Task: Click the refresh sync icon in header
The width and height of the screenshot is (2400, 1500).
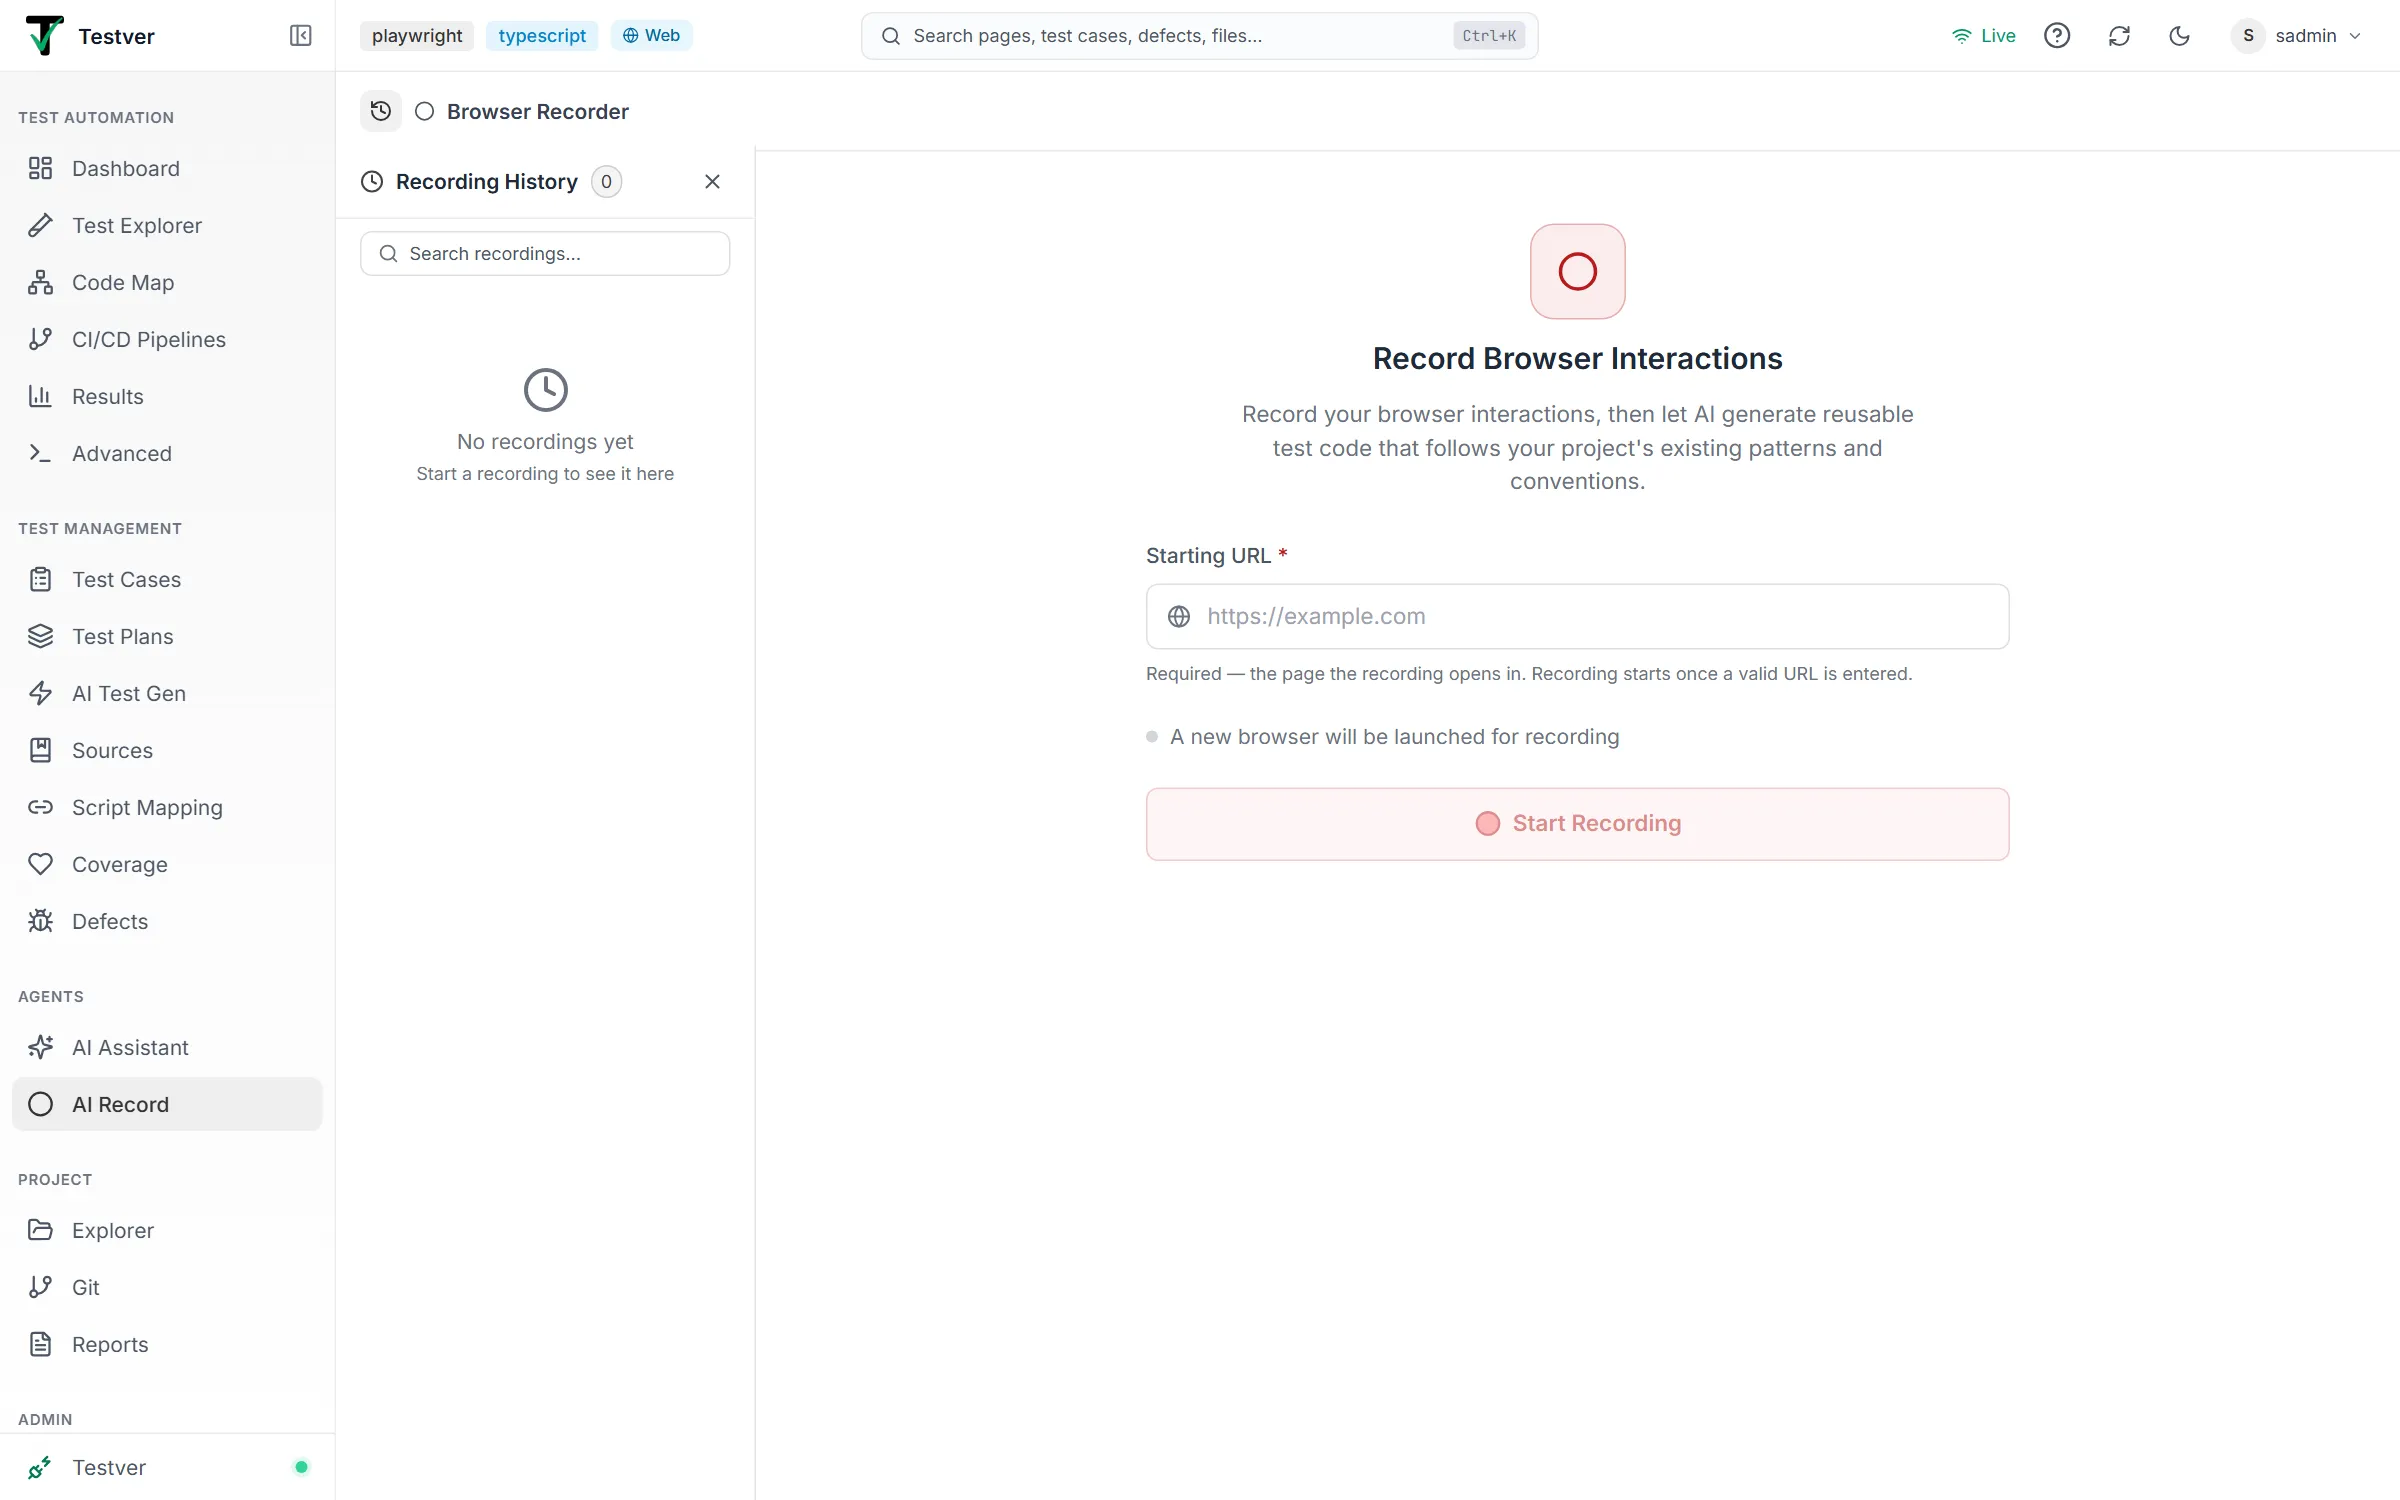Action: click(x=2119, y=36)
